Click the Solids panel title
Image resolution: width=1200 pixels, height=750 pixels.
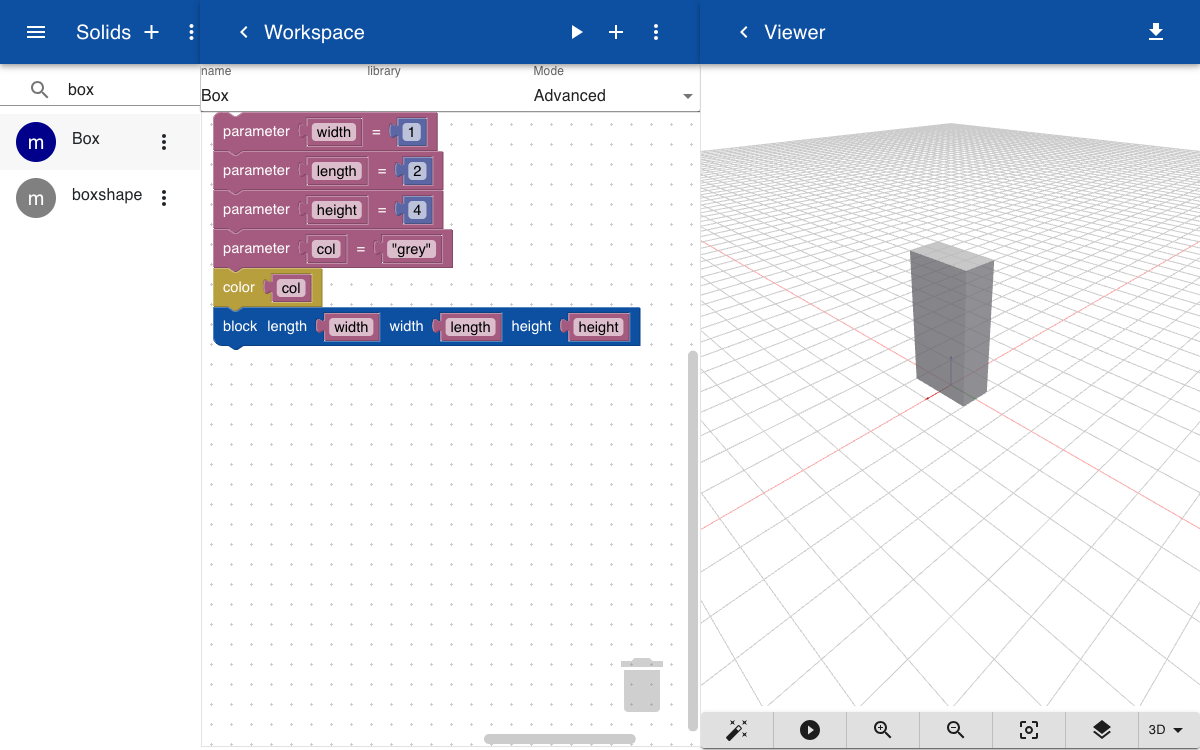point(104,32)
